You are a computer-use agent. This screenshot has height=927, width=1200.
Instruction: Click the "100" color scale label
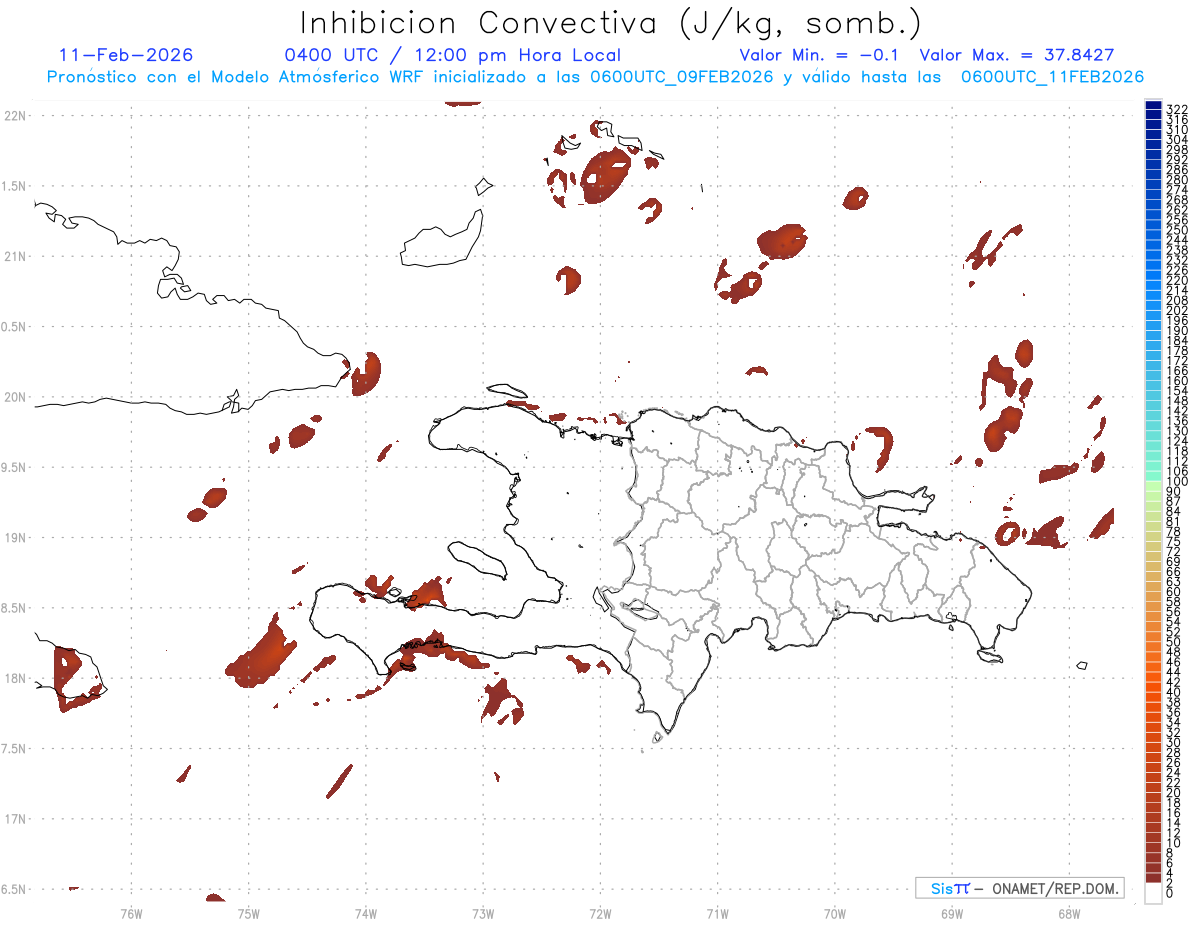click(1177, 482)
